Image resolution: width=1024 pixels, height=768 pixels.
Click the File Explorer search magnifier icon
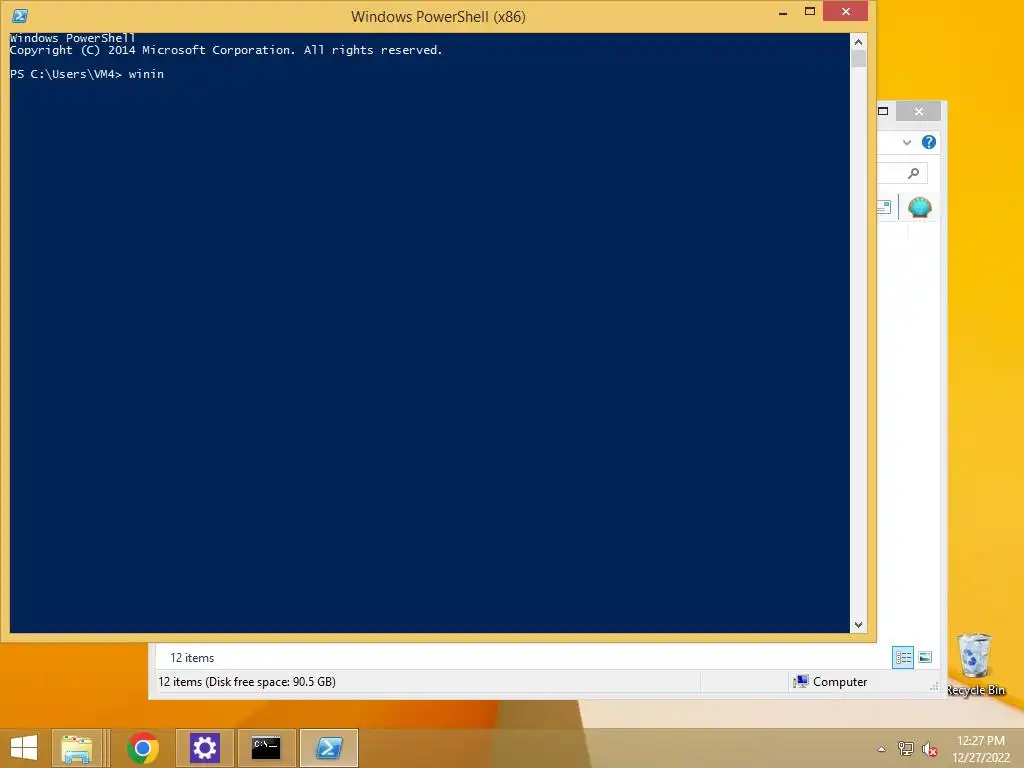913,173
